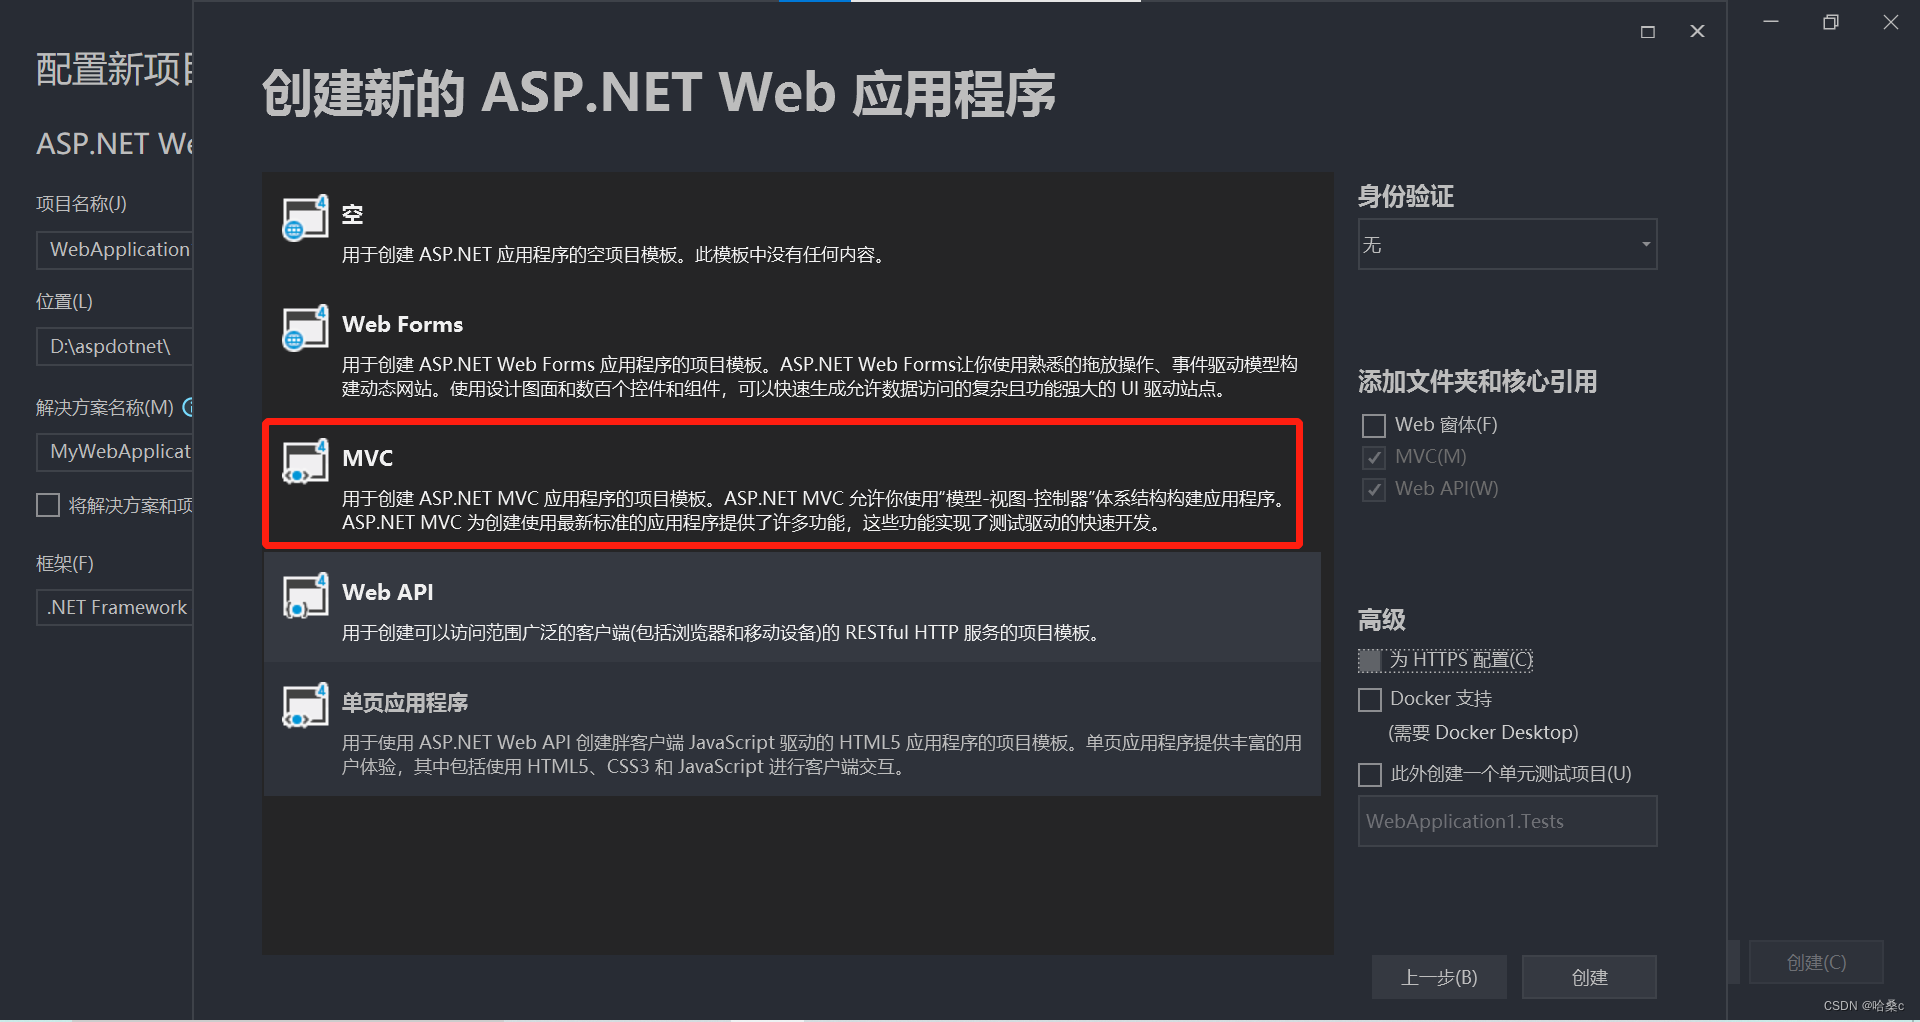Select the Web Forms template icon
This screenshot has height=1022, width=1920.
point(305,327)
